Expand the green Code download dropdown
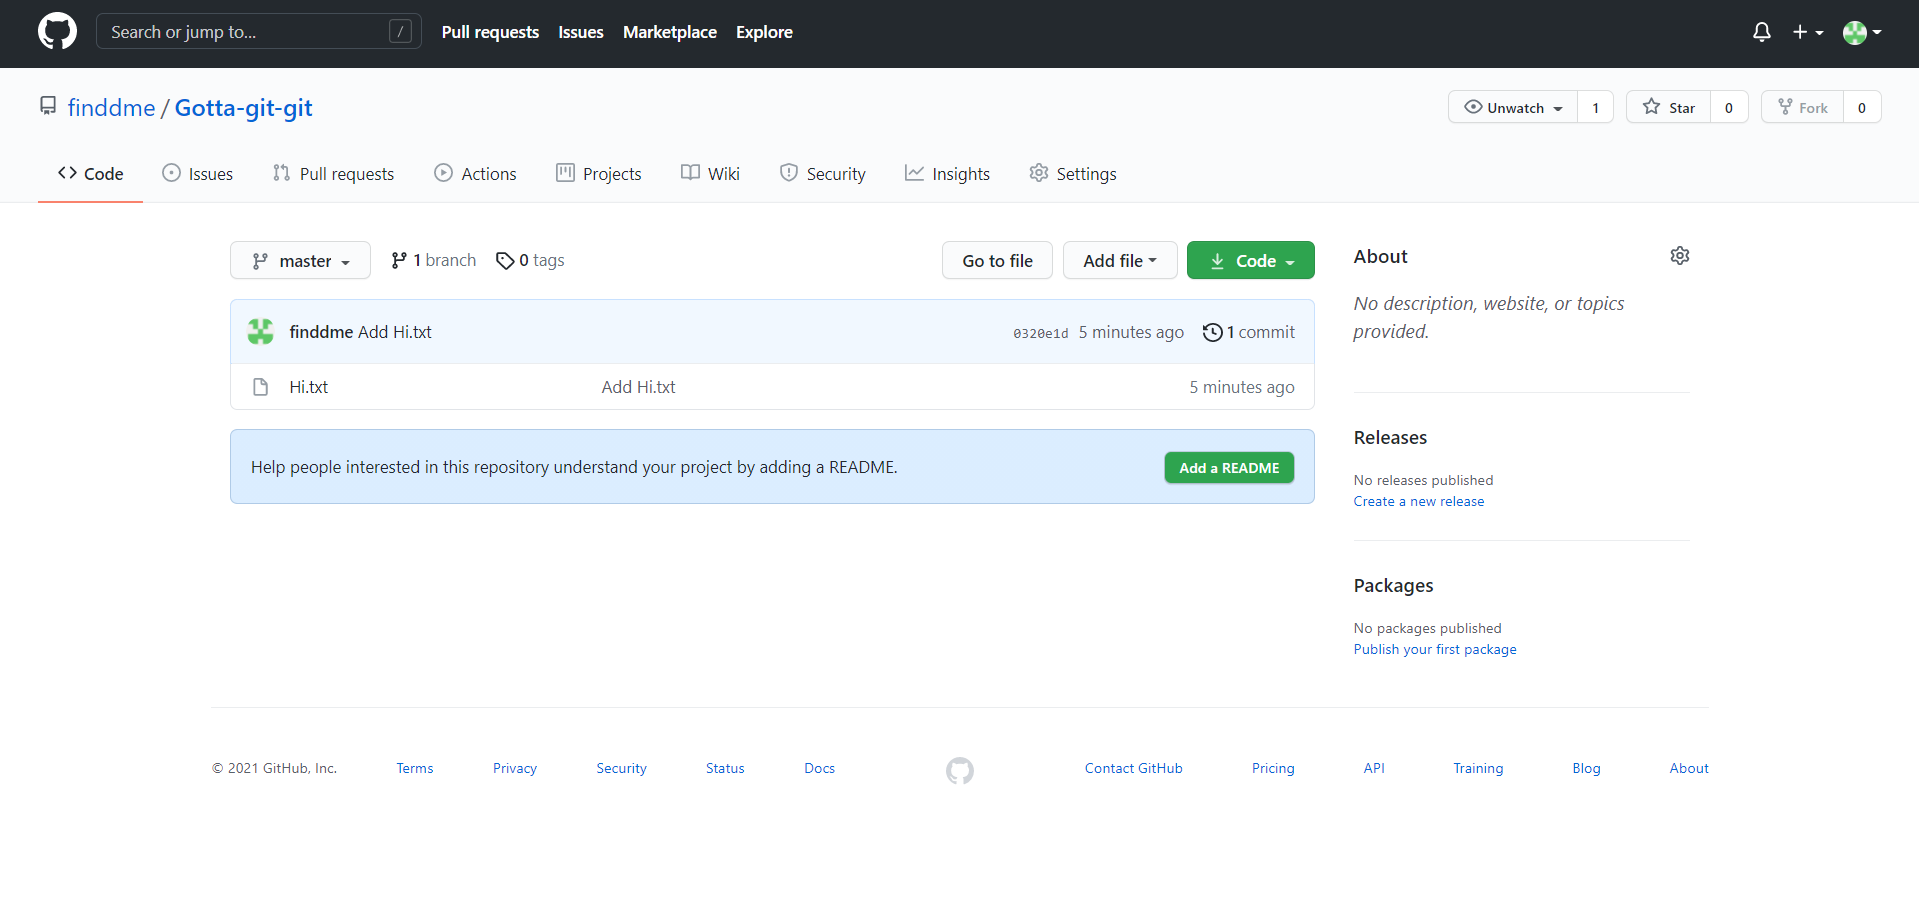Screen dimensions: 1919x899 coord(1250,260)
